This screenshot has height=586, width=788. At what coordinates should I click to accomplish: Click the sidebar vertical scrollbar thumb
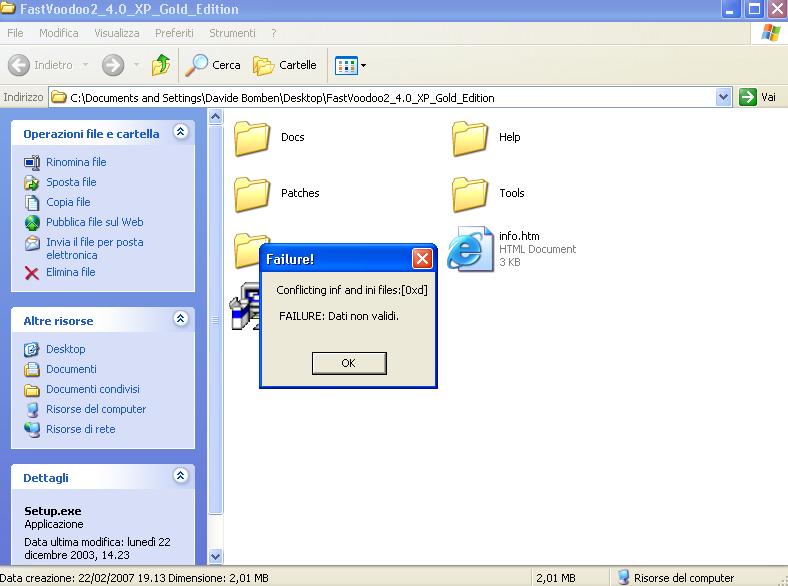(x=216, y=320)
